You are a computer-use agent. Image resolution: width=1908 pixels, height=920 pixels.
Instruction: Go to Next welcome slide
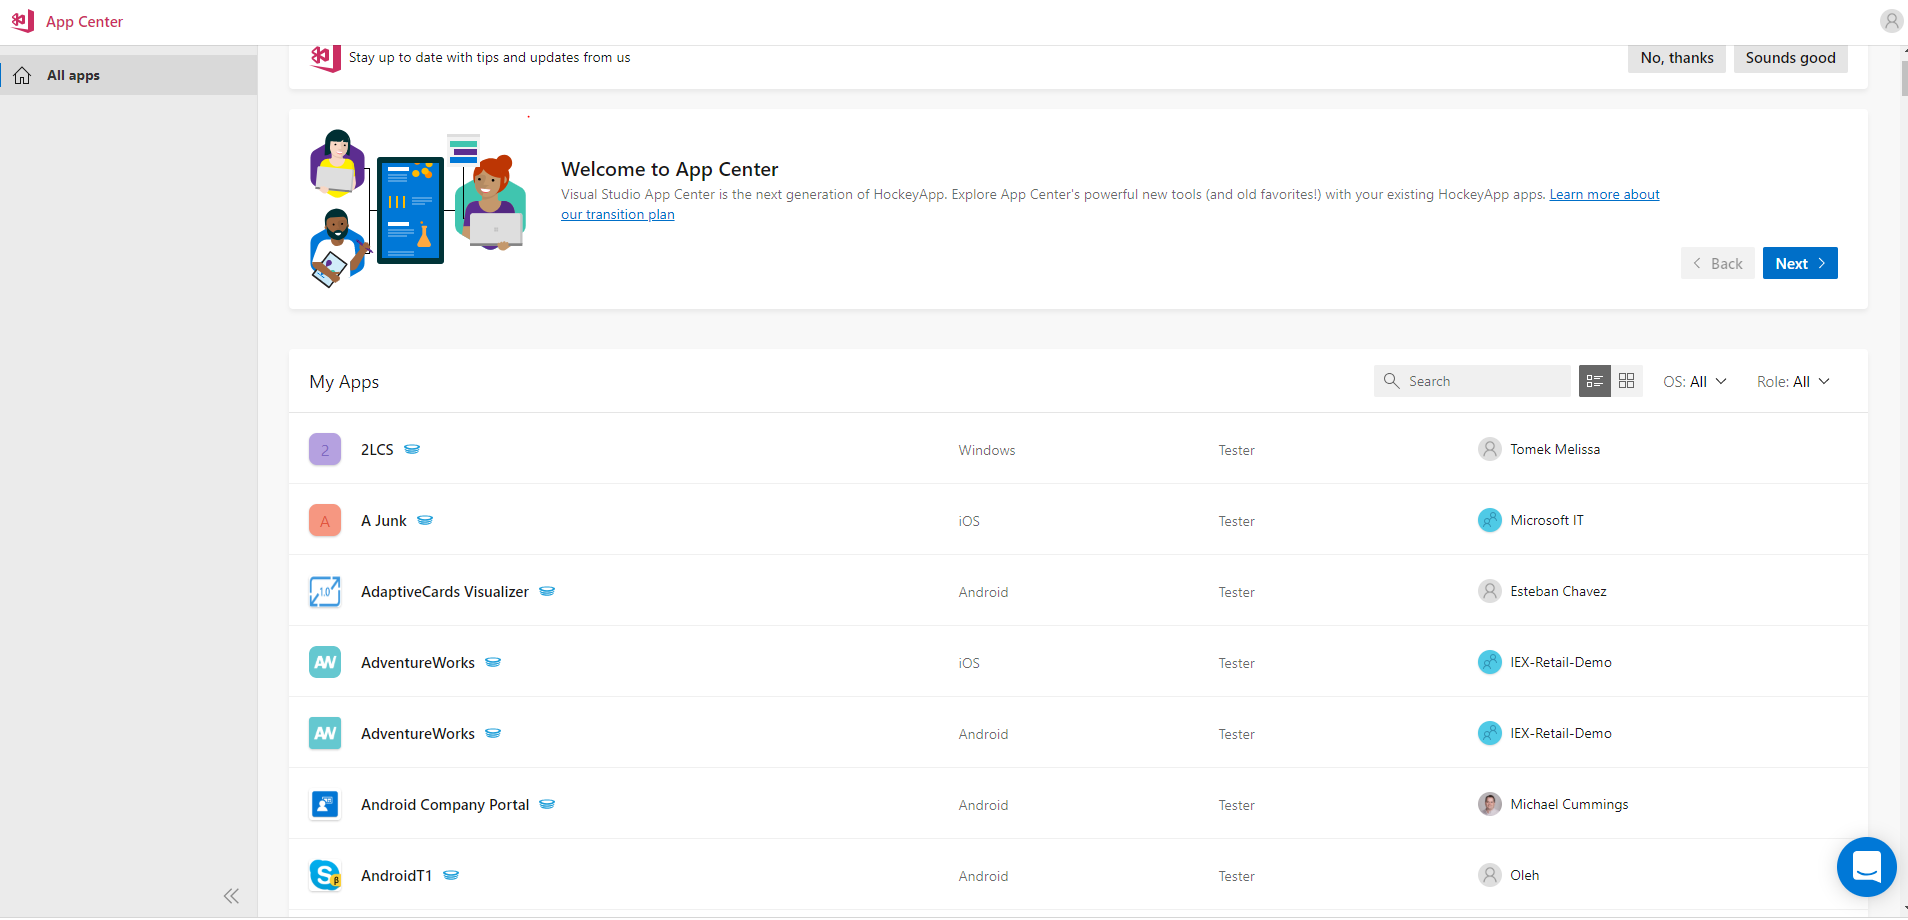tap(1800, 263)
